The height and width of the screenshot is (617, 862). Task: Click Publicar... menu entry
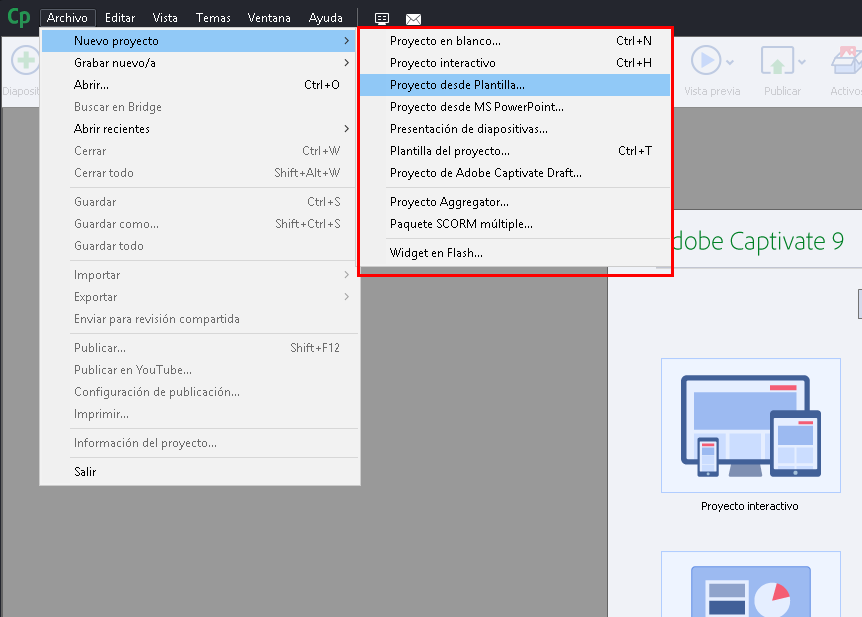198,348
